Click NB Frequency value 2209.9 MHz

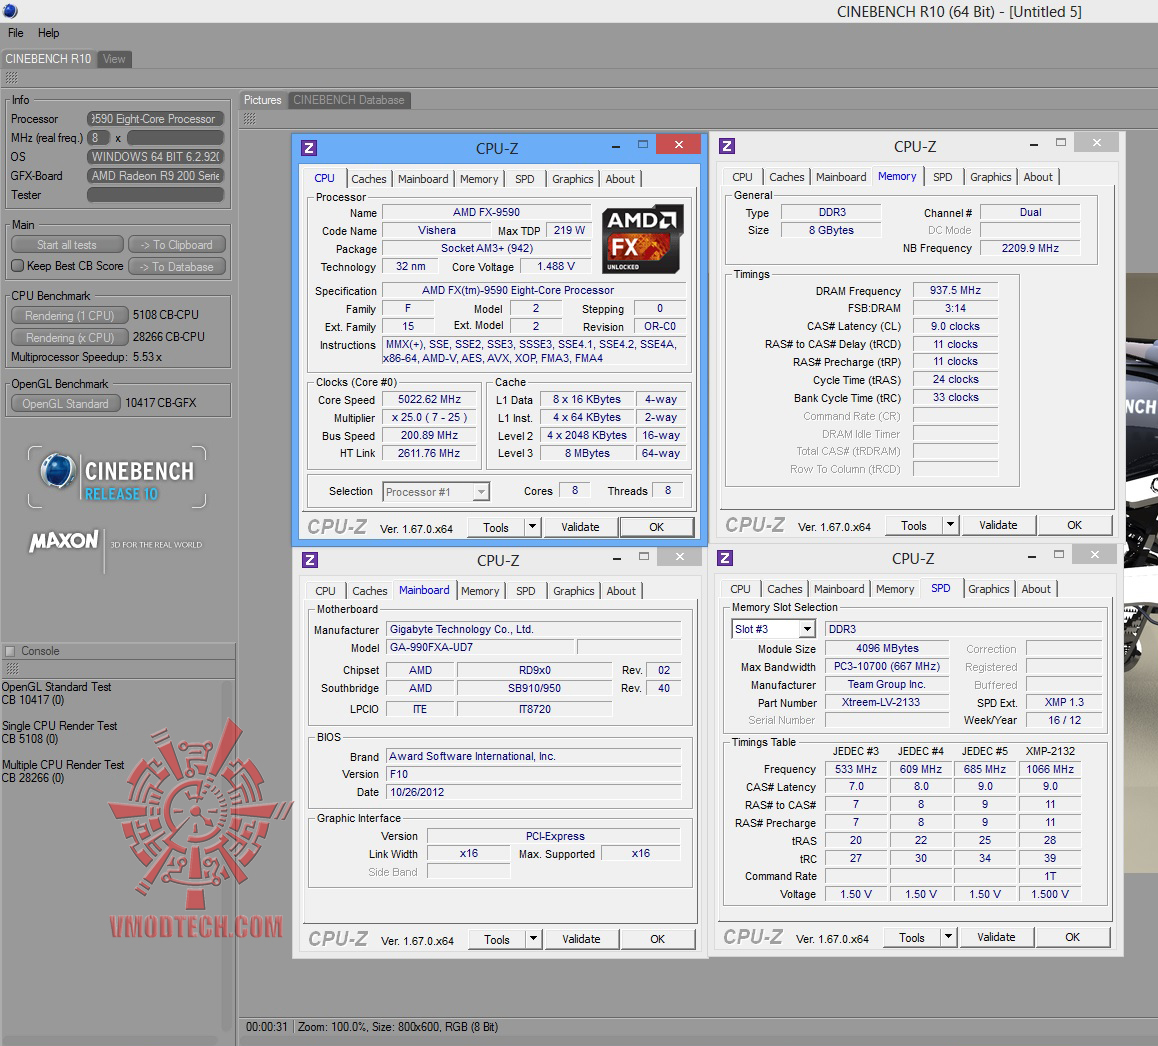(1029, 248)
